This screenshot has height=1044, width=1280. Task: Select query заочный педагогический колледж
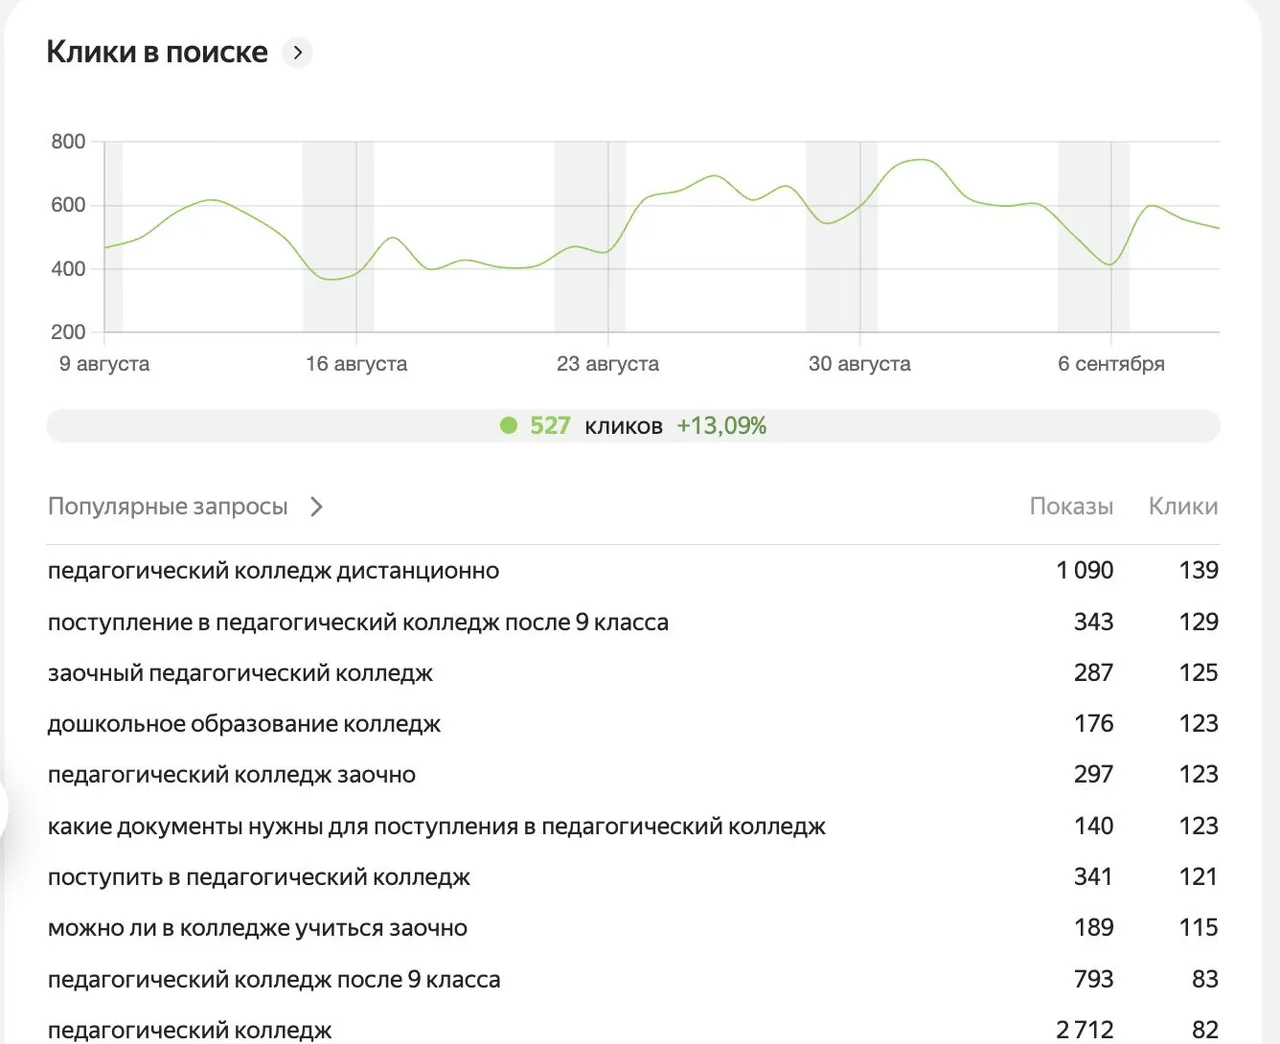pyautogui.click(x=240, y=673)
